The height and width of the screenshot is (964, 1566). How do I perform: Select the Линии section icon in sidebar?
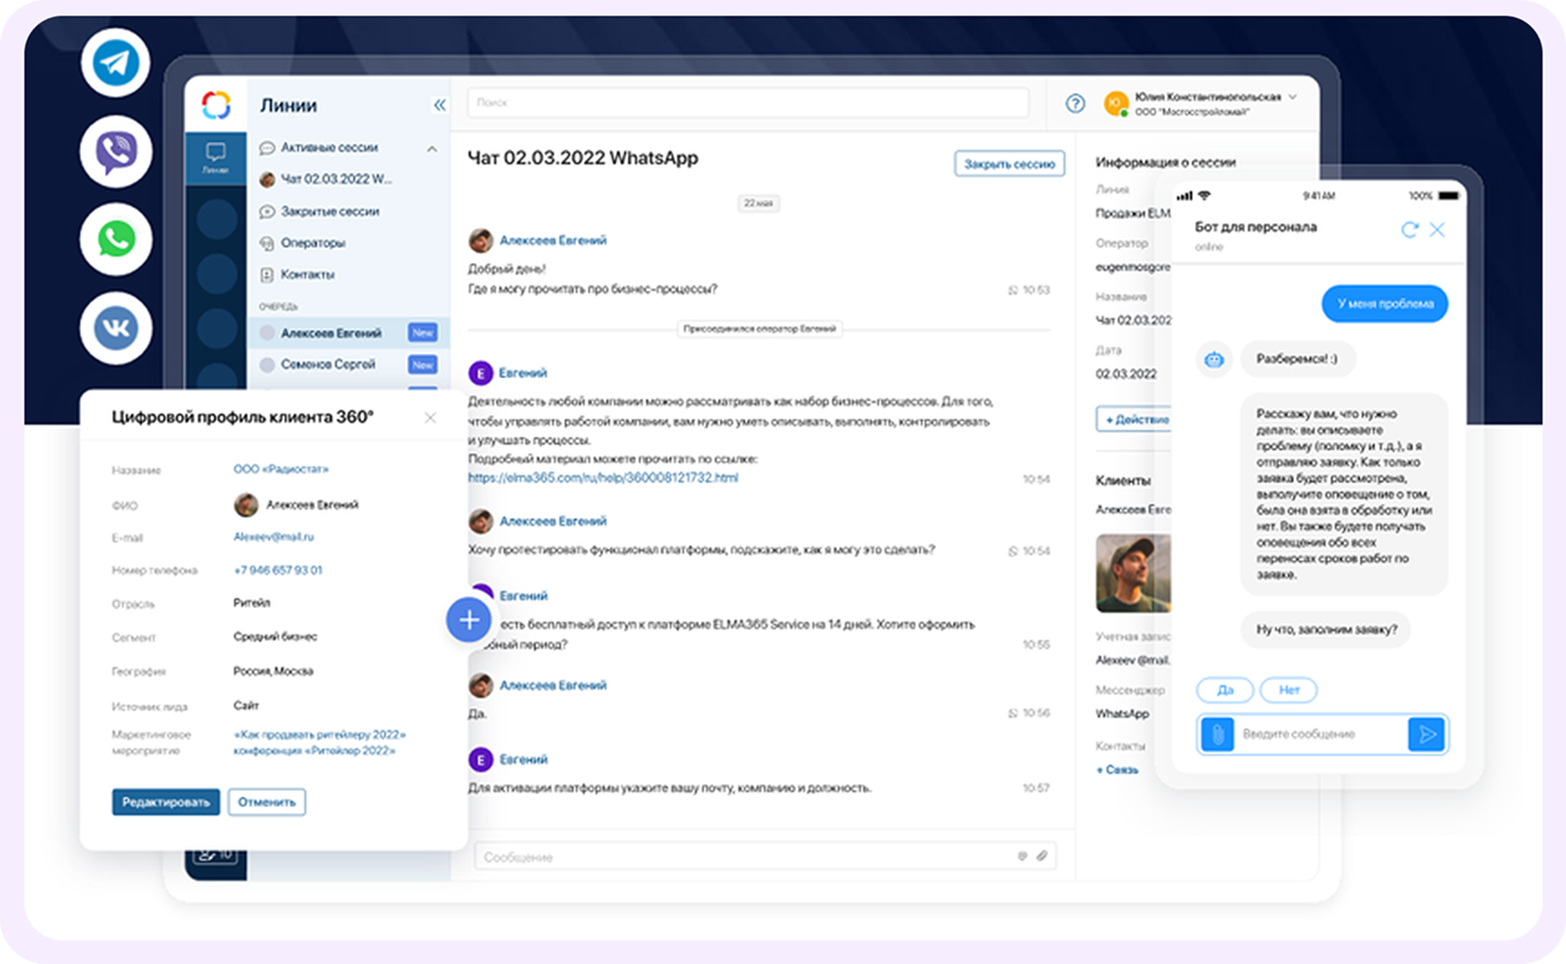click(x=214, y=152)
